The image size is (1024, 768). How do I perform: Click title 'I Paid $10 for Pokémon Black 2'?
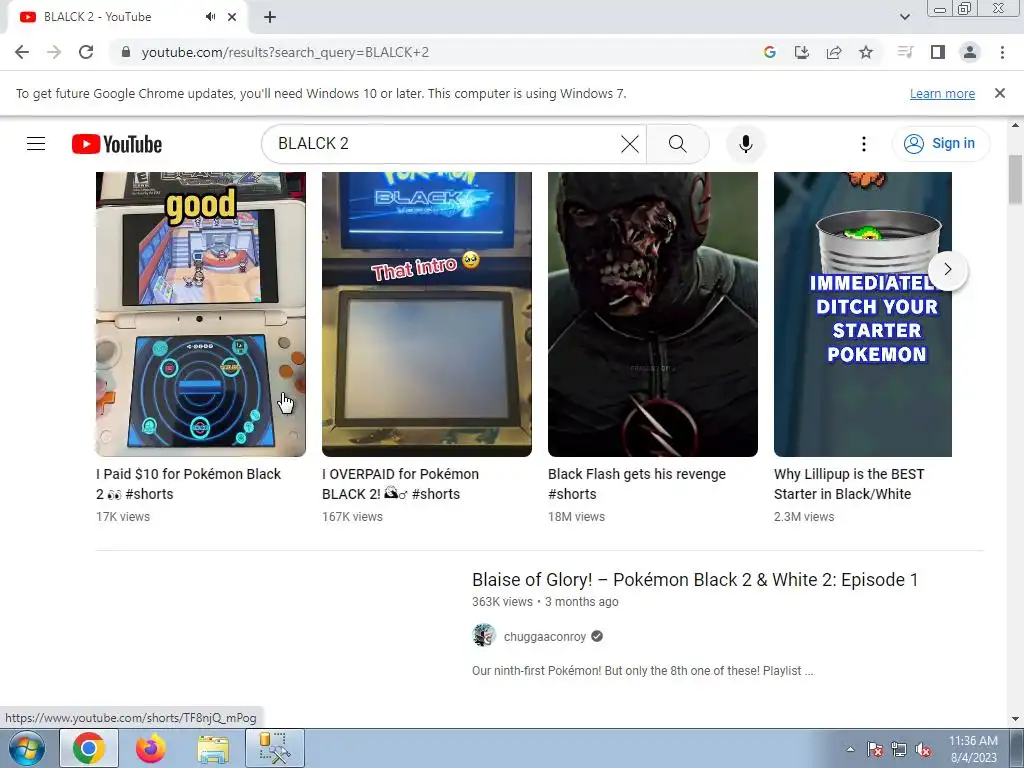(188, 484)
